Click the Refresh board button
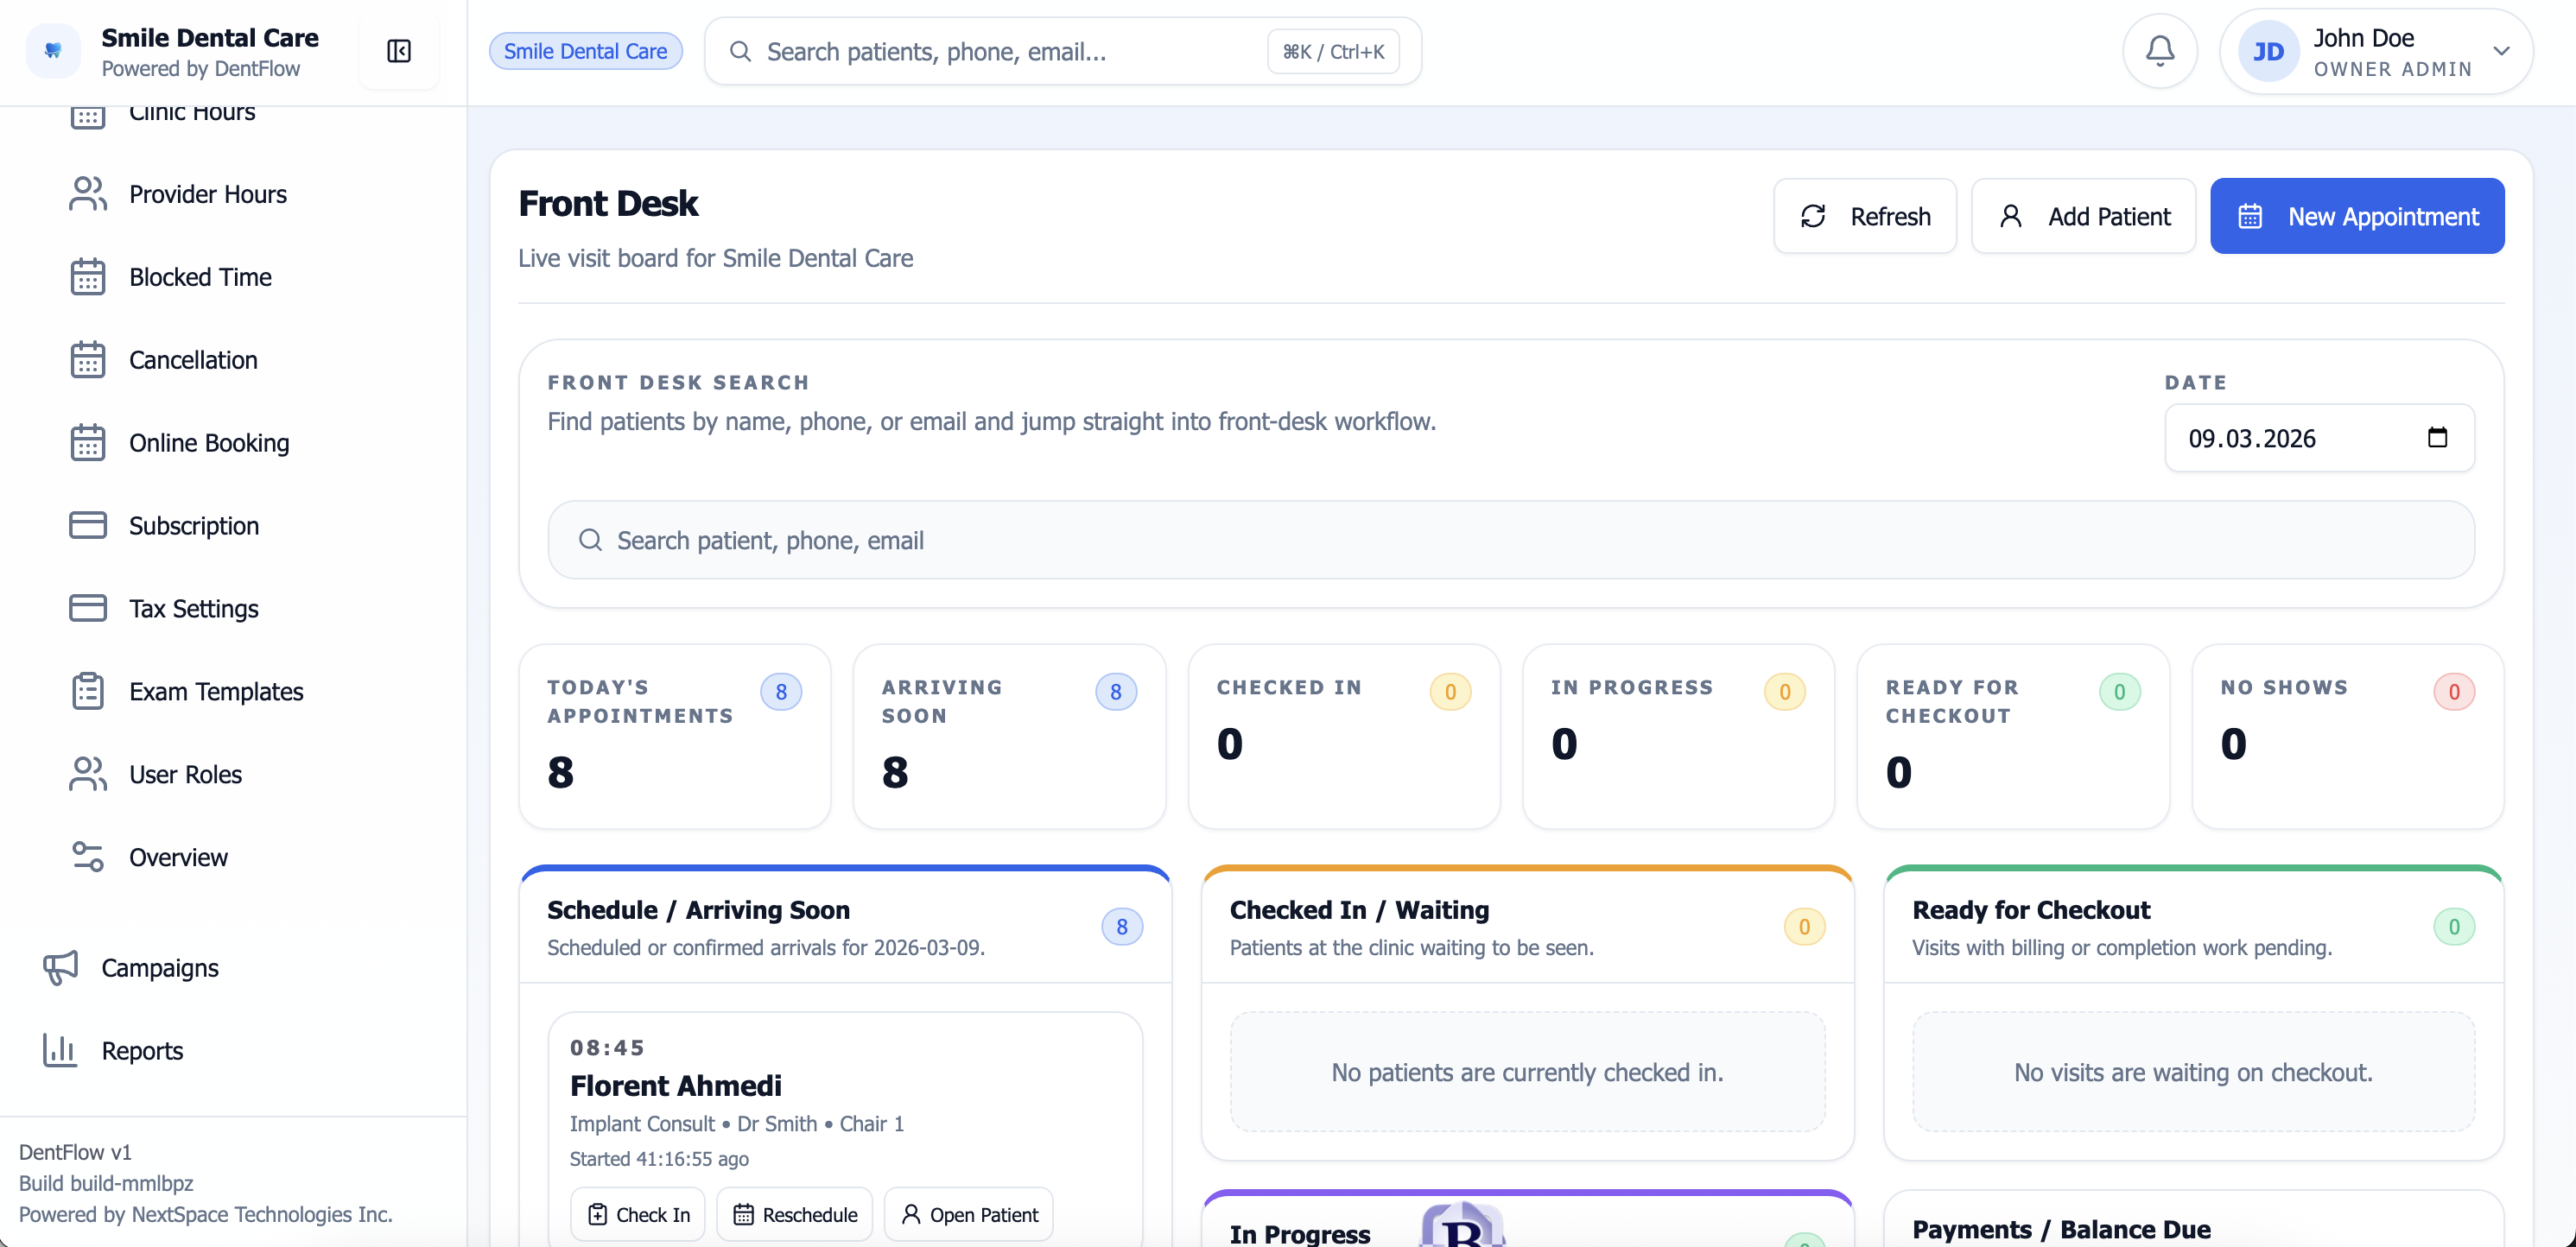The width and height of the screenshot is (2576, 1247). click(x=1864, y=215)
